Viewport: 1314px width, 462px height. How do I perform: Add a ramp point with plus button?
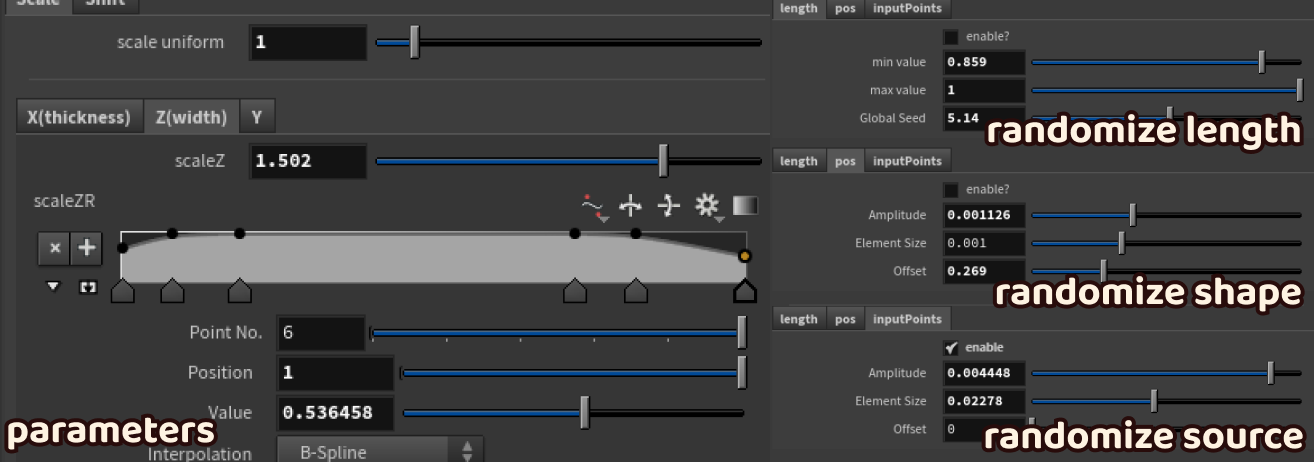click(x=87, y=249)
